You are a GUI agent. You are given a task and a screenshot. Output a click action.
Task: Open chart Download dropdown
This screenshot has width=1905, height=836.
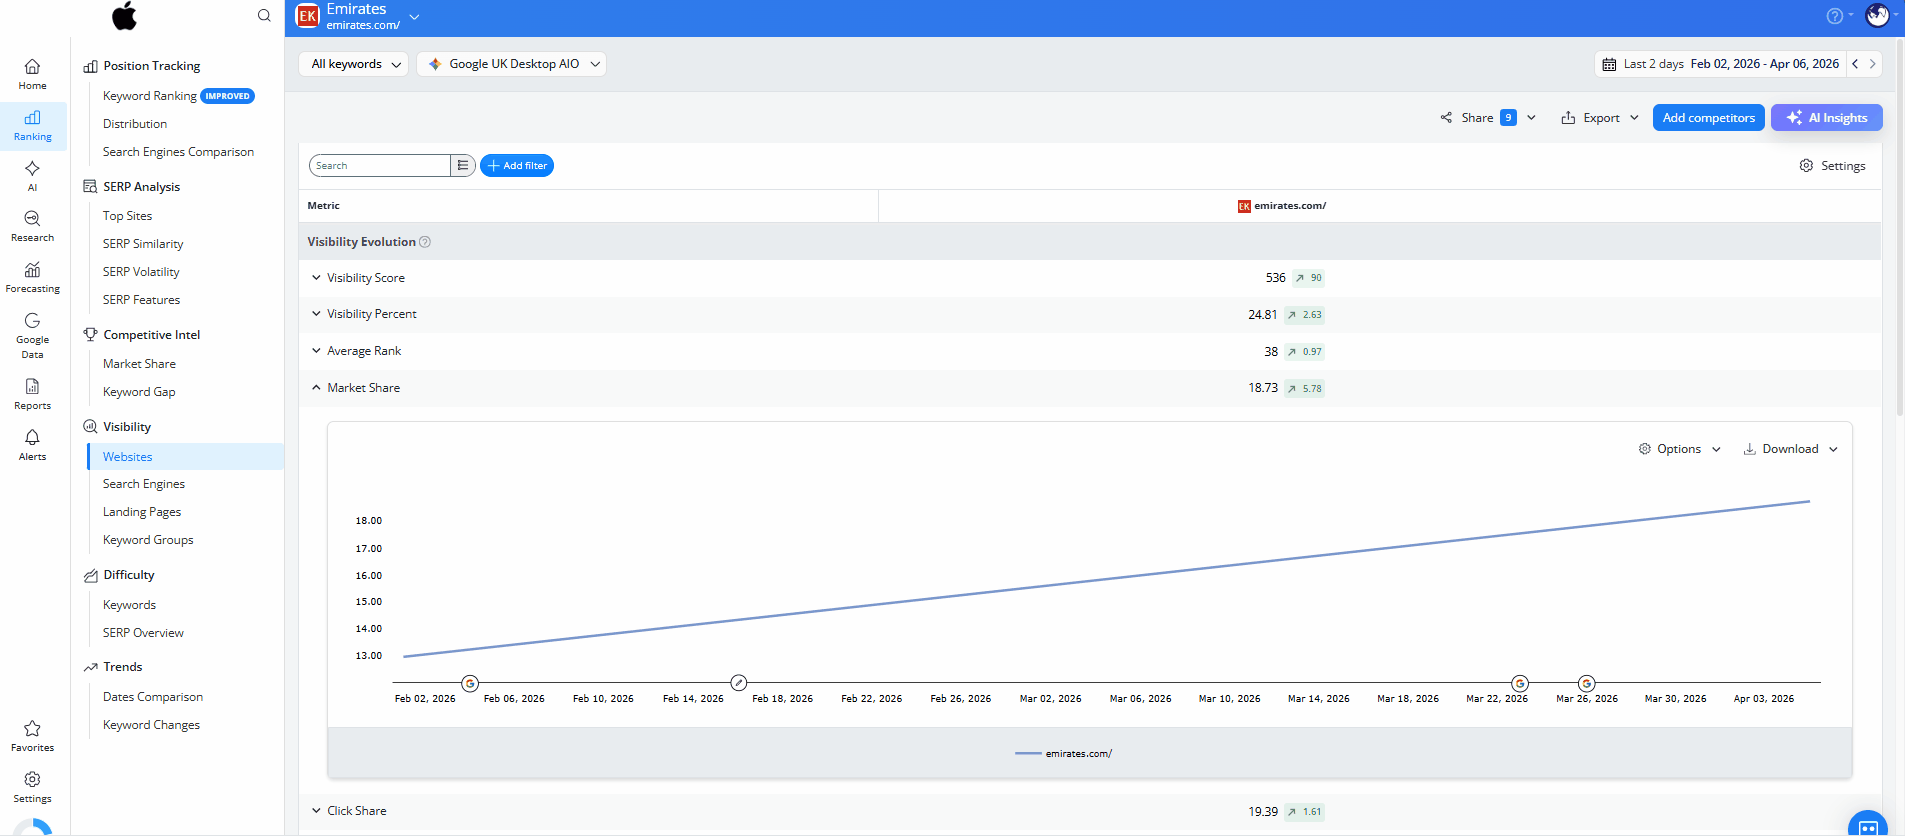pos(1790,449)
